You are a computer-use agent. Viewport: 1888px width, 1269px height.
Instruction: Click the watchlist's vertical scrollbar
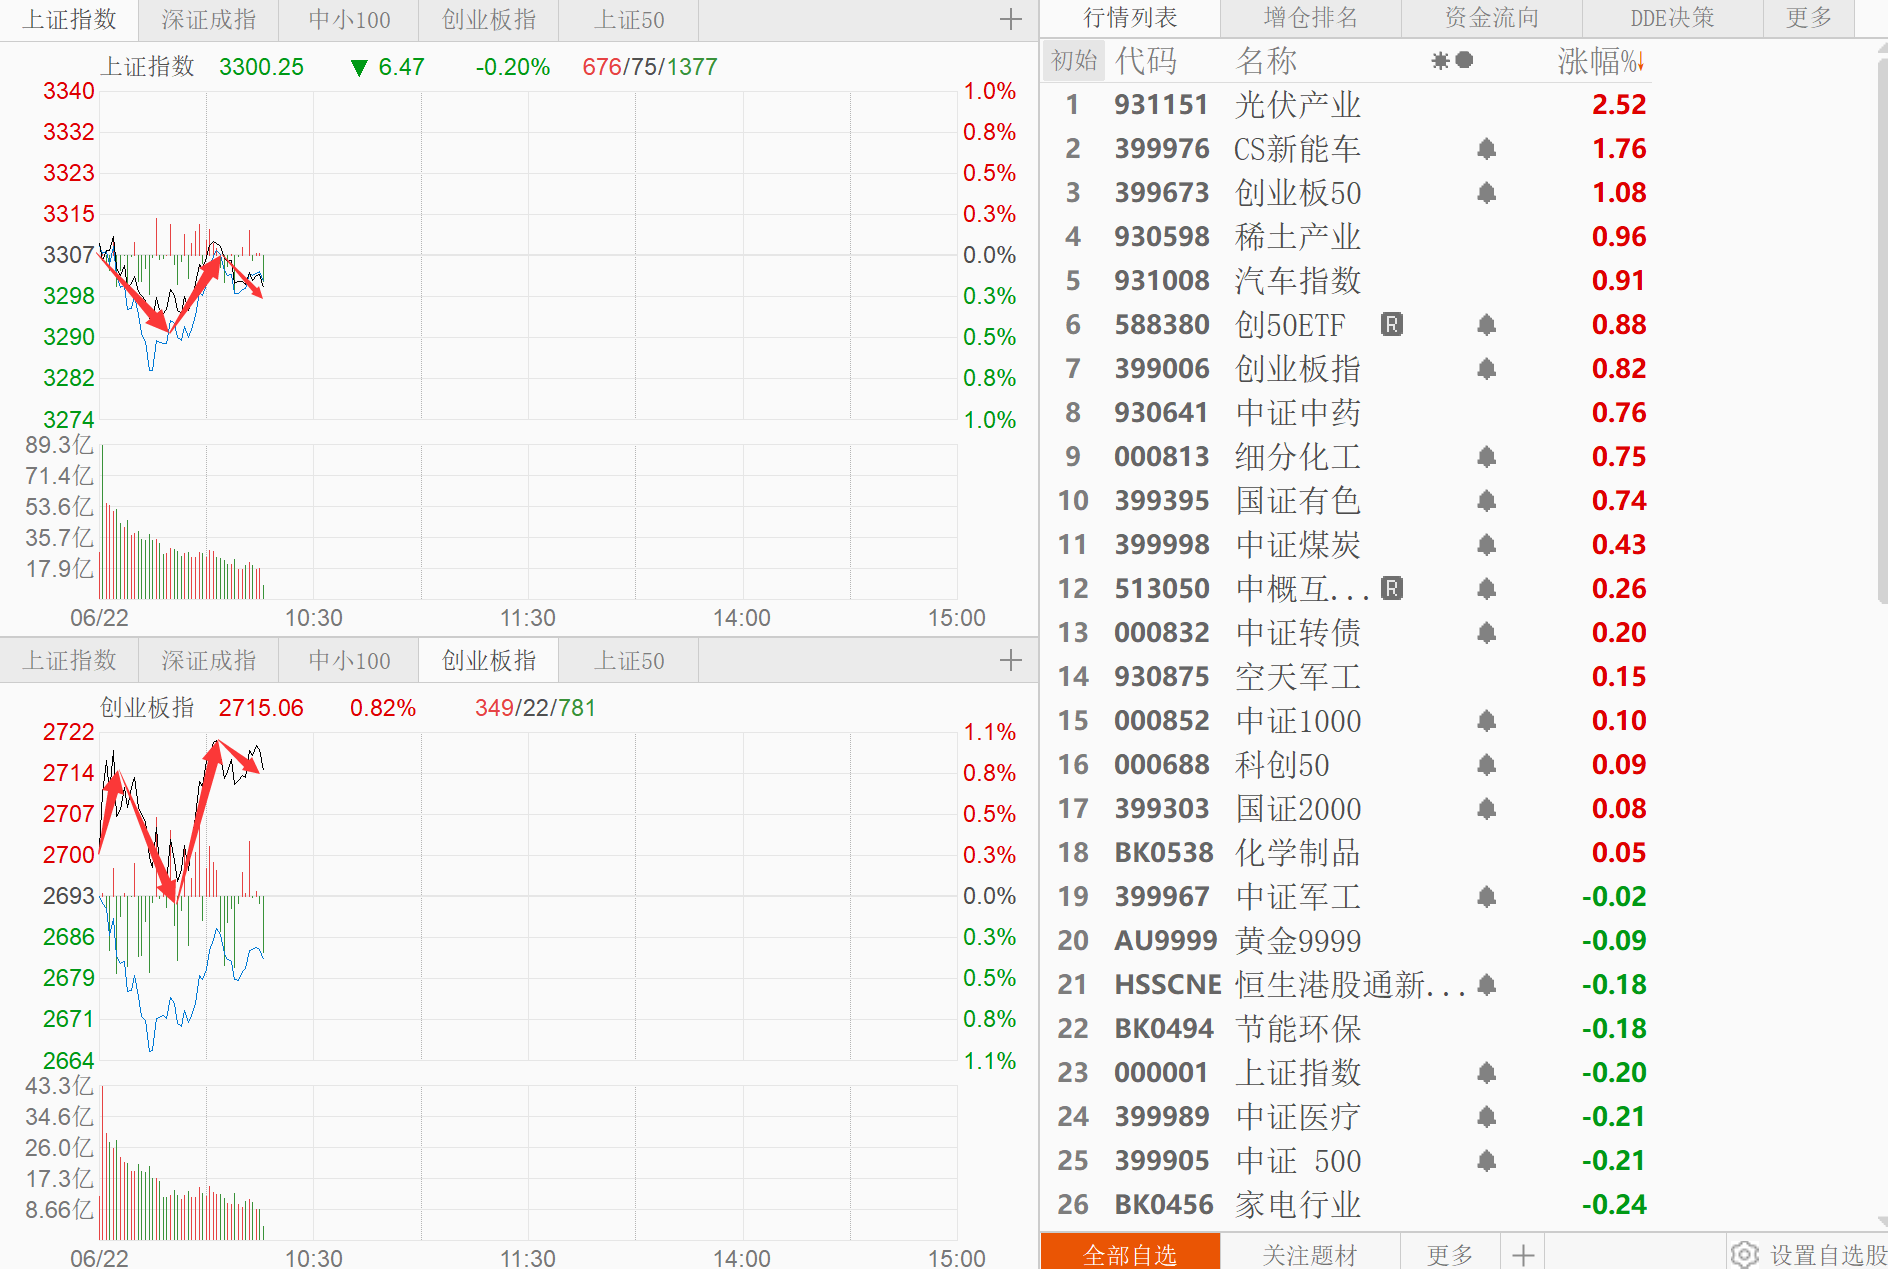[x=1881, y=330]
